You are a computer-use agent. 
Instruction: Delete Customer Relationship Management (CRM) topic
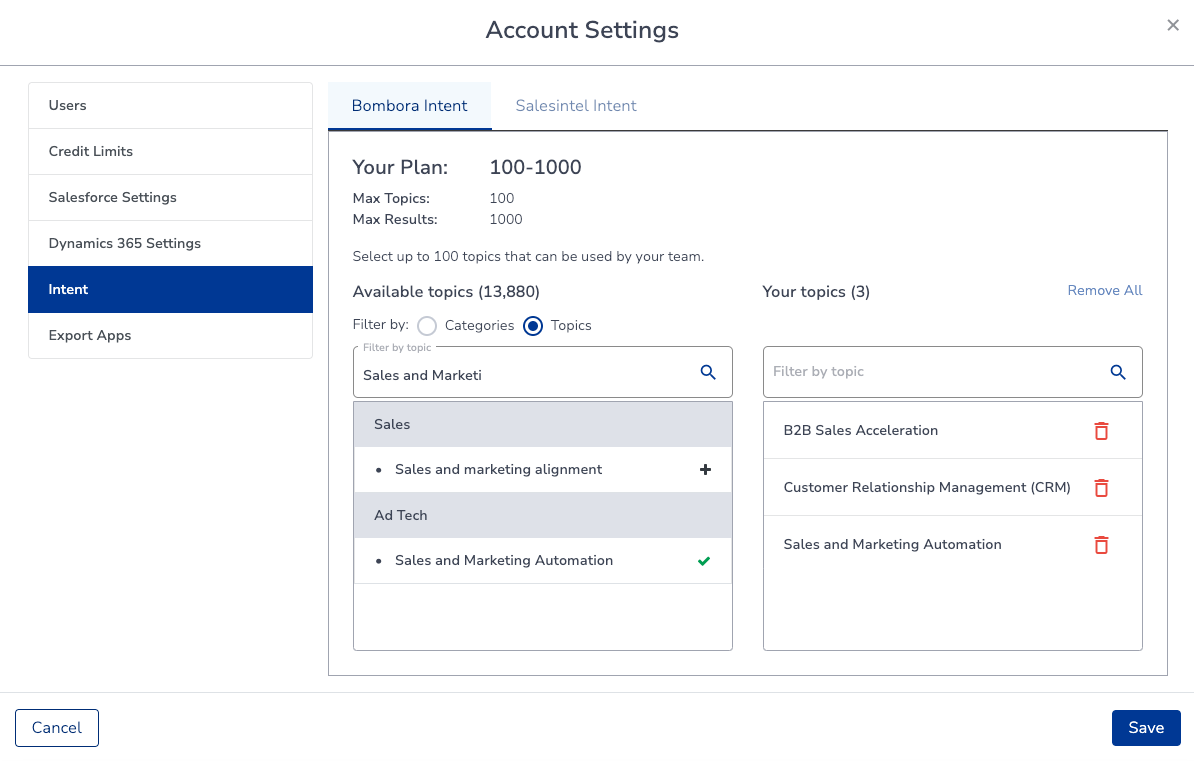pos(1101,488)
